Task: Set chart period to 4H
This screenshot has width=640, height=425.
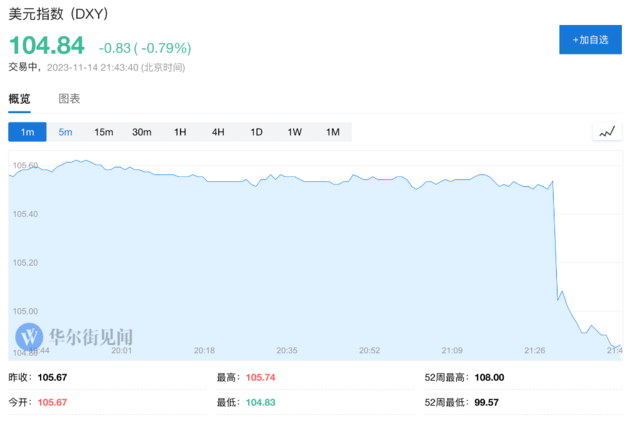Action: [218, 132]
